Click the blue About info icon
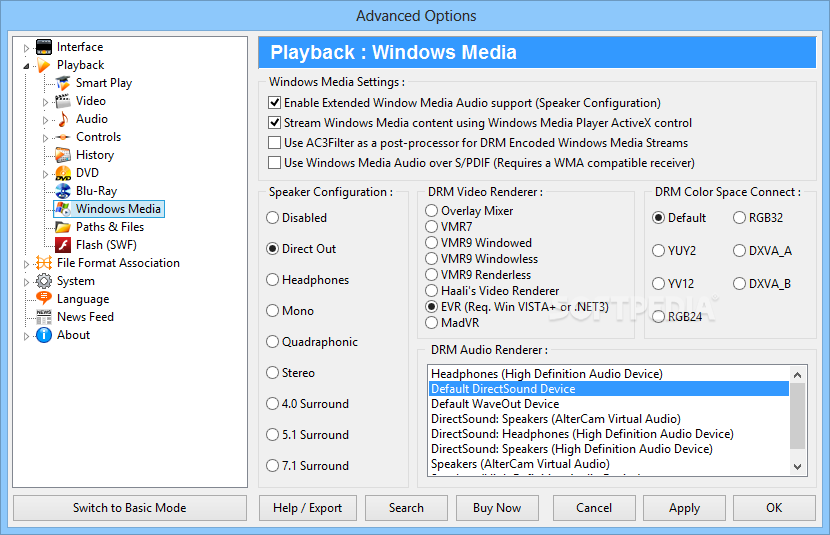The height and width of the screenshot is (535, 830). pos(44,335)
